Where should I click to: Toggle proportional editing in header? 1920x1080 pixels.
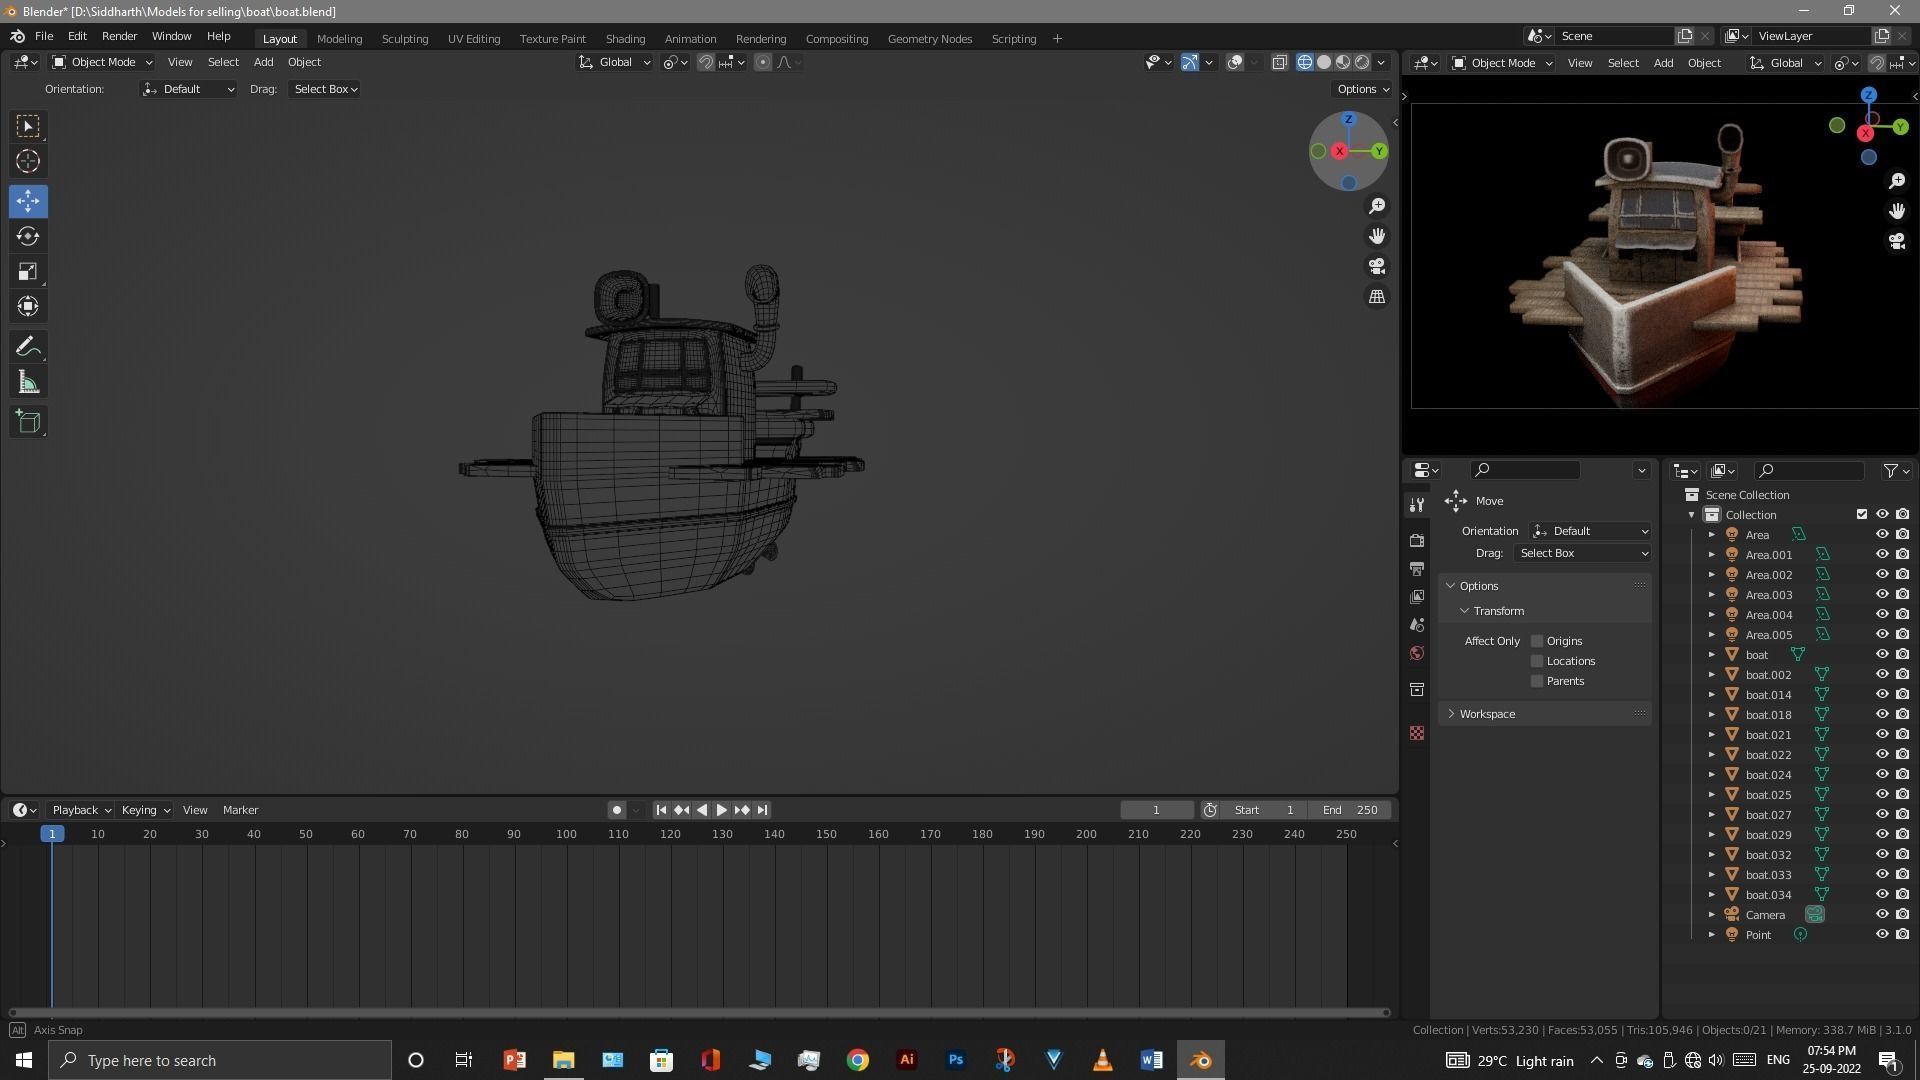[763, 62]
